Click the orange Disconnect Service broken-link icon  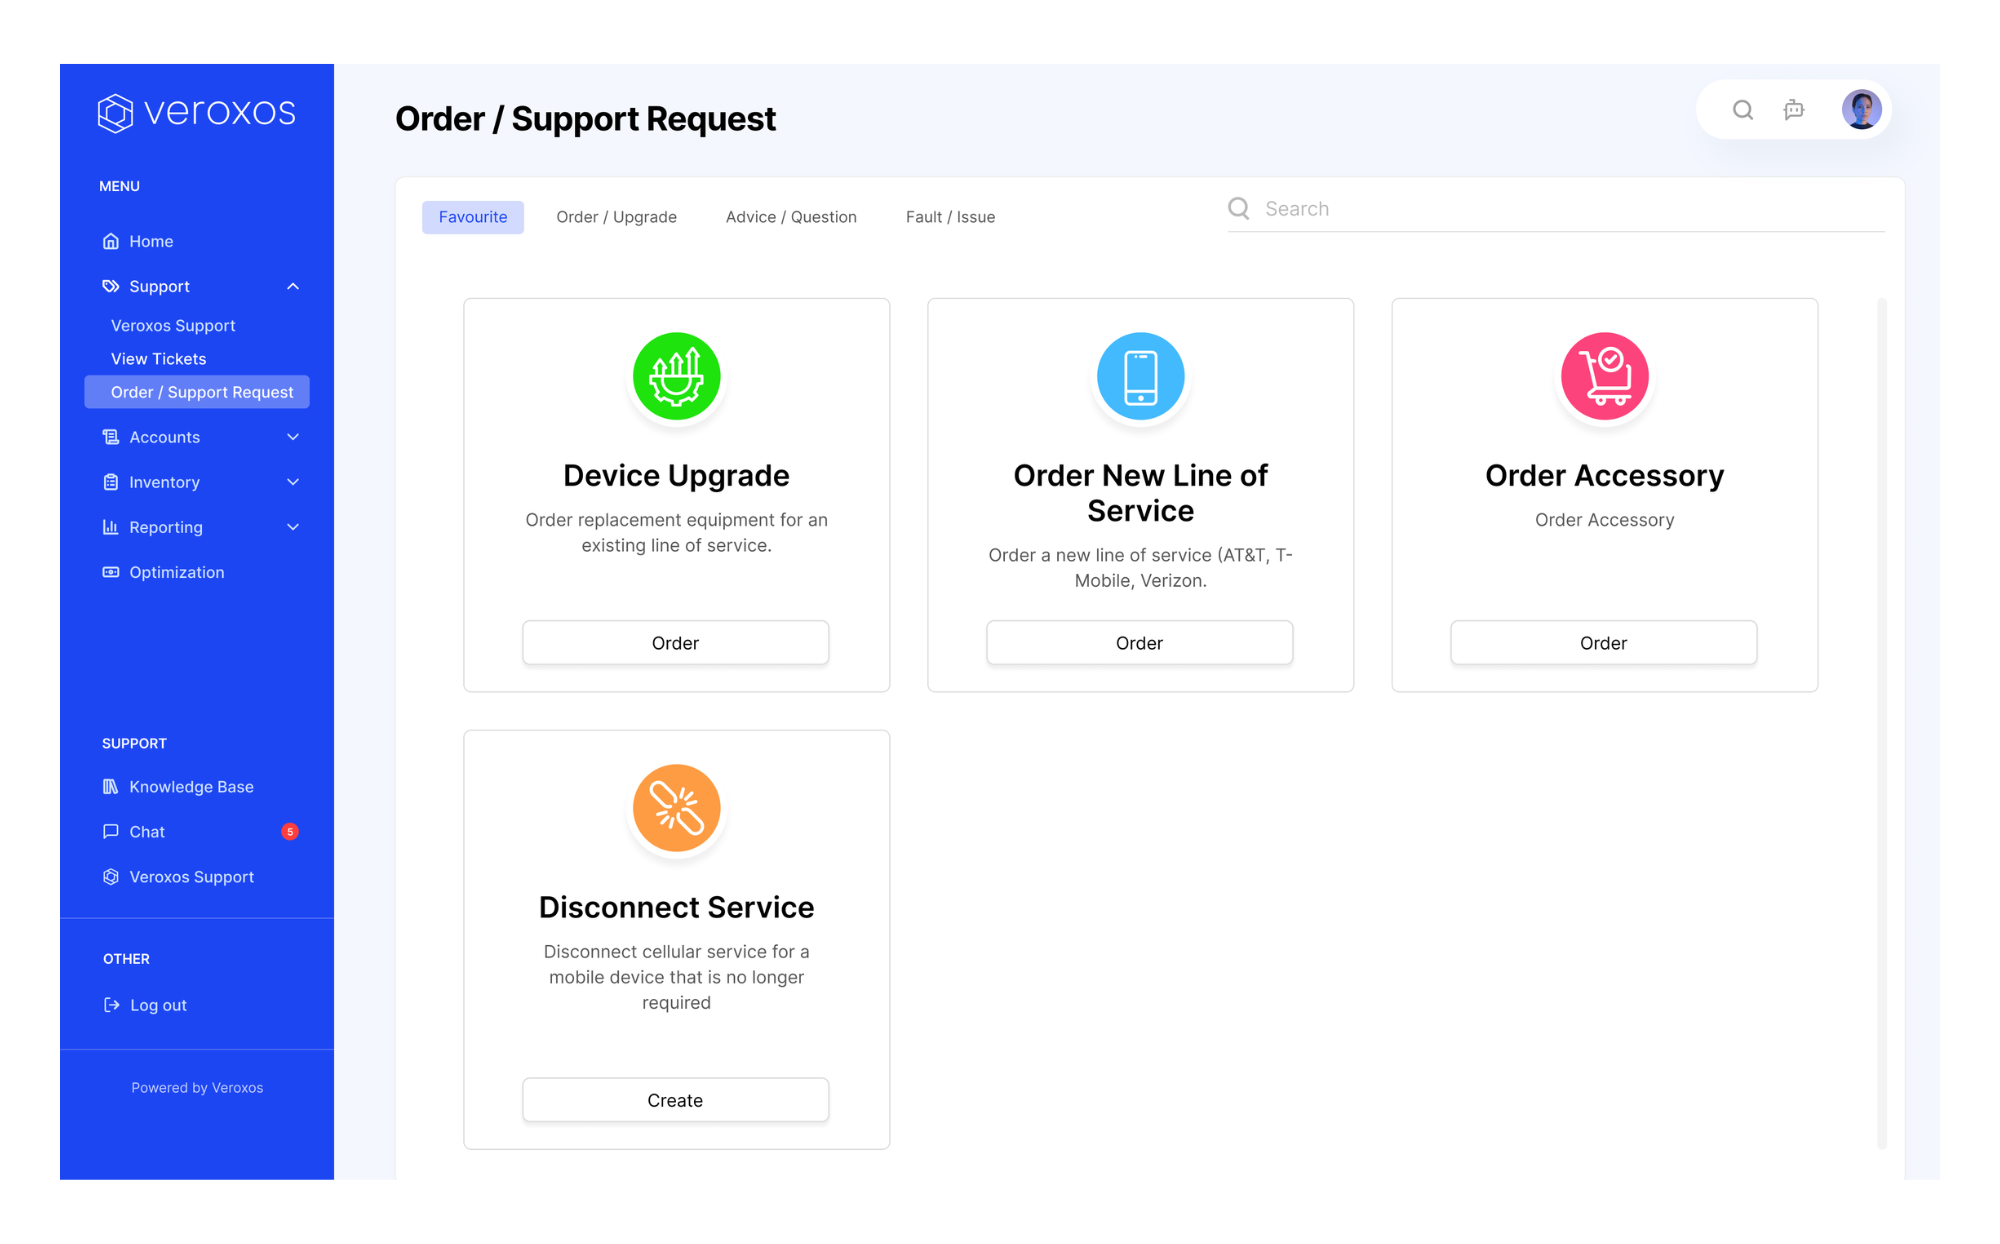676,808
